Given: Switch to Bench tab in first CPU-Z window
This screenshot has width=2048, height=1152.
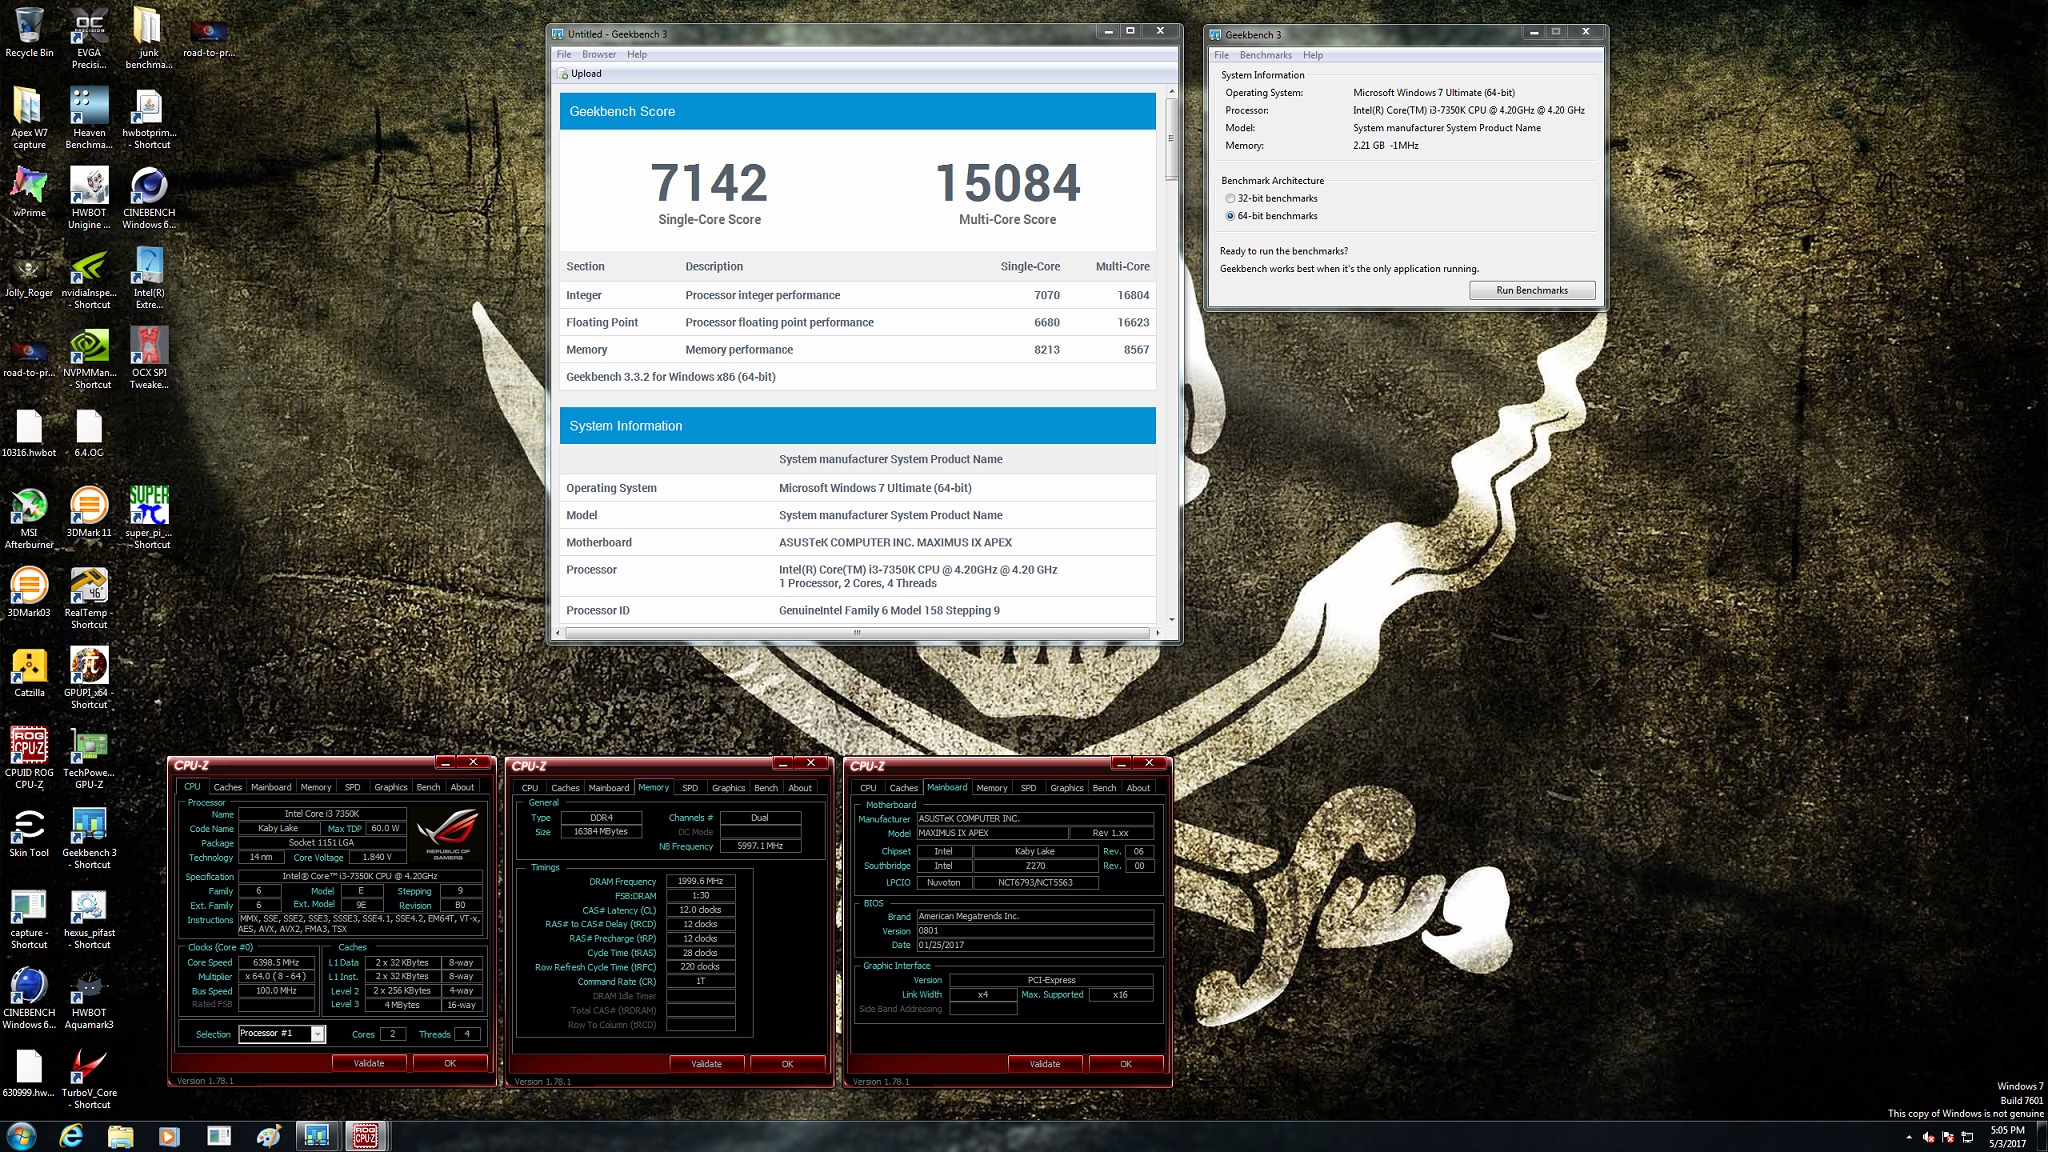Looking at the screenshot, I should tap(428, 787).
